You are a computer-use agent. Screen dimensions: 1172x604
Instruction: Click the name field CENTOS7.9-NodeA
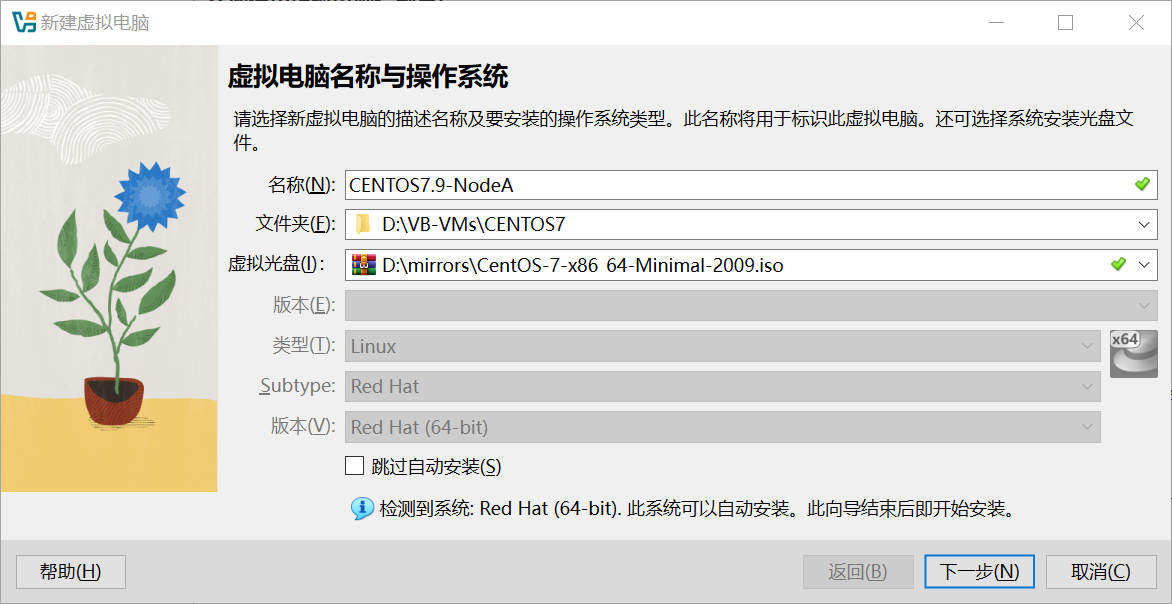(x=751, y=185)
